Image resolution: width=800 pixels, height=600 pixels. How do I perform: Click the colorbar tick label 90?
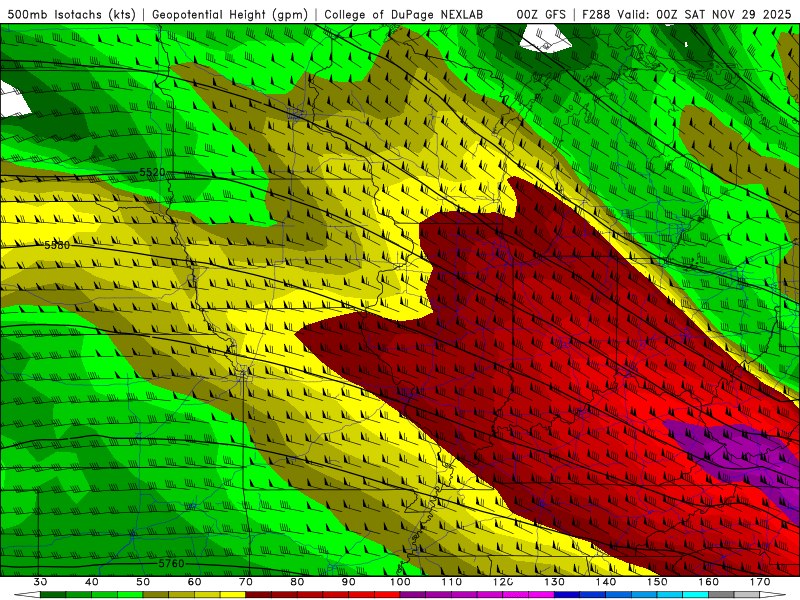[x=349, y=582]
